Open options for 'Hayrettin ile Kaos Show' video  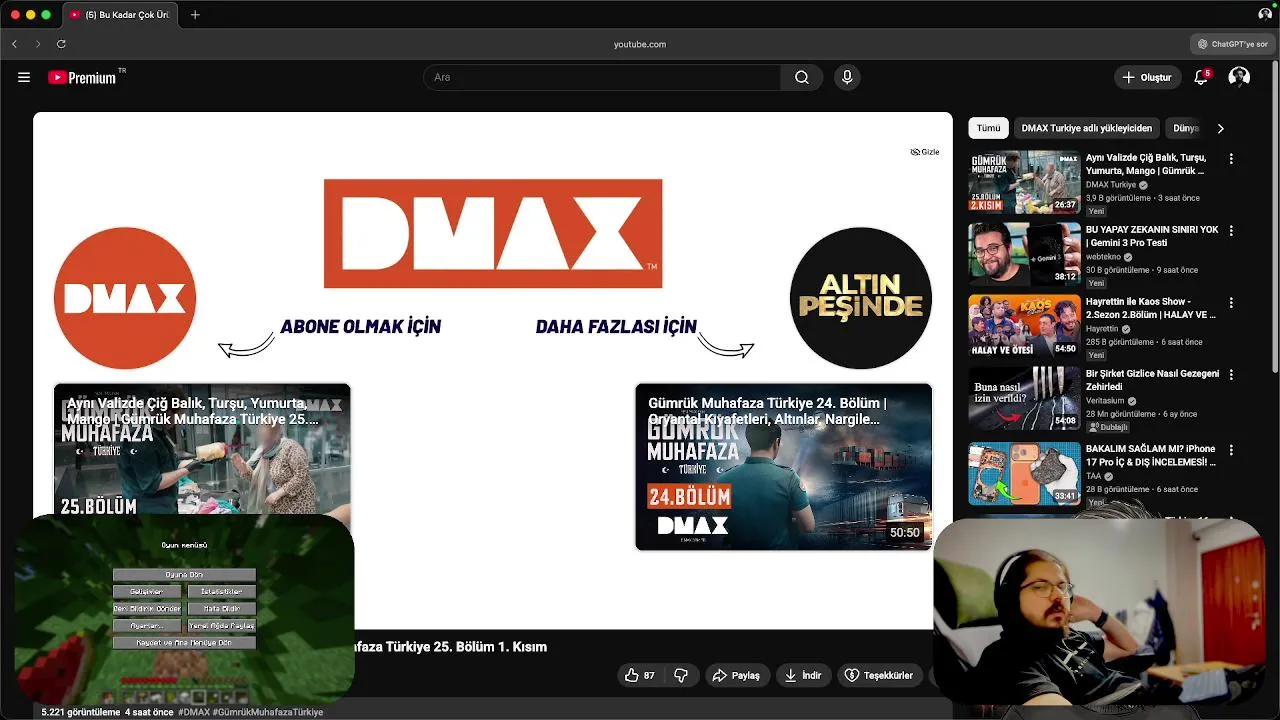(x=1231, y=303)
